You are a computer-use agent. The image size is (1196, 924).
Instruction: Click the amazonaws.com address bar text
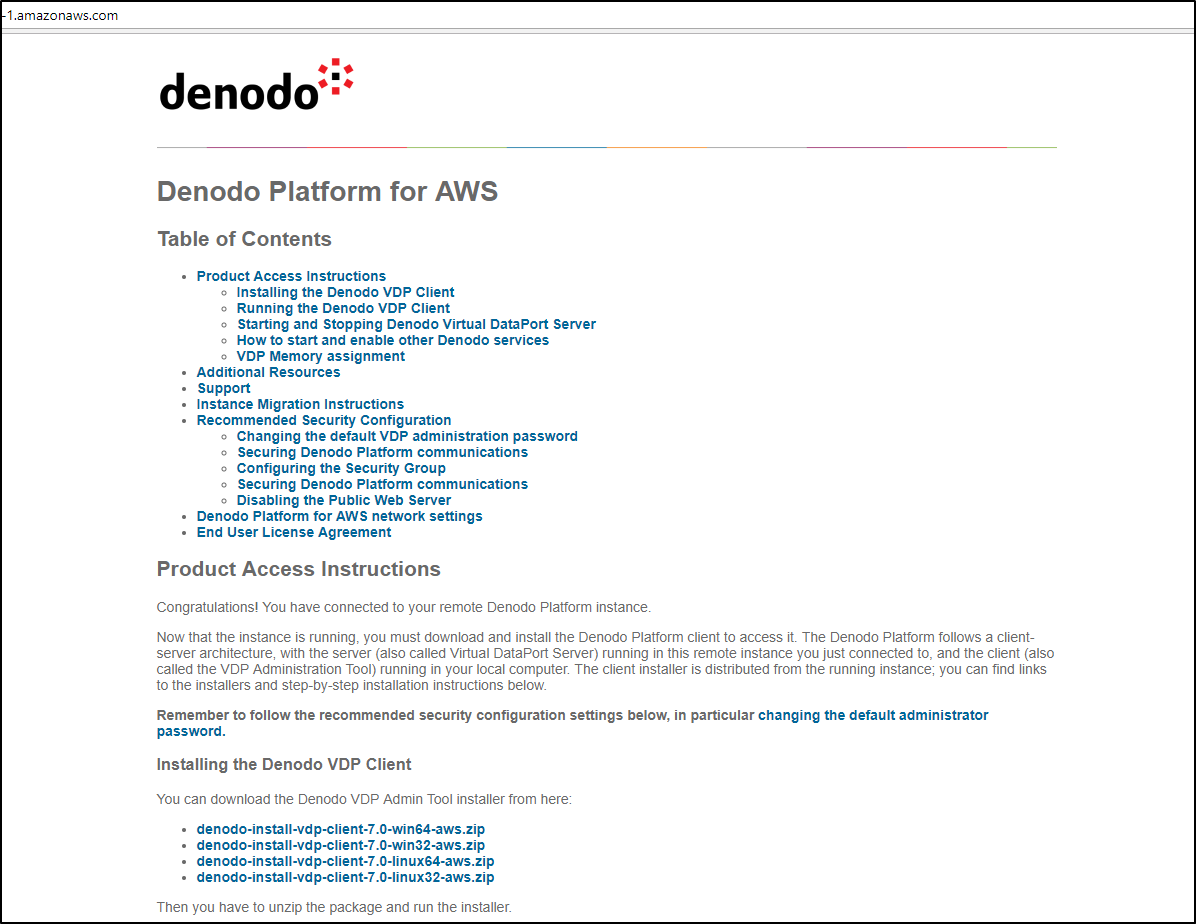61,15
